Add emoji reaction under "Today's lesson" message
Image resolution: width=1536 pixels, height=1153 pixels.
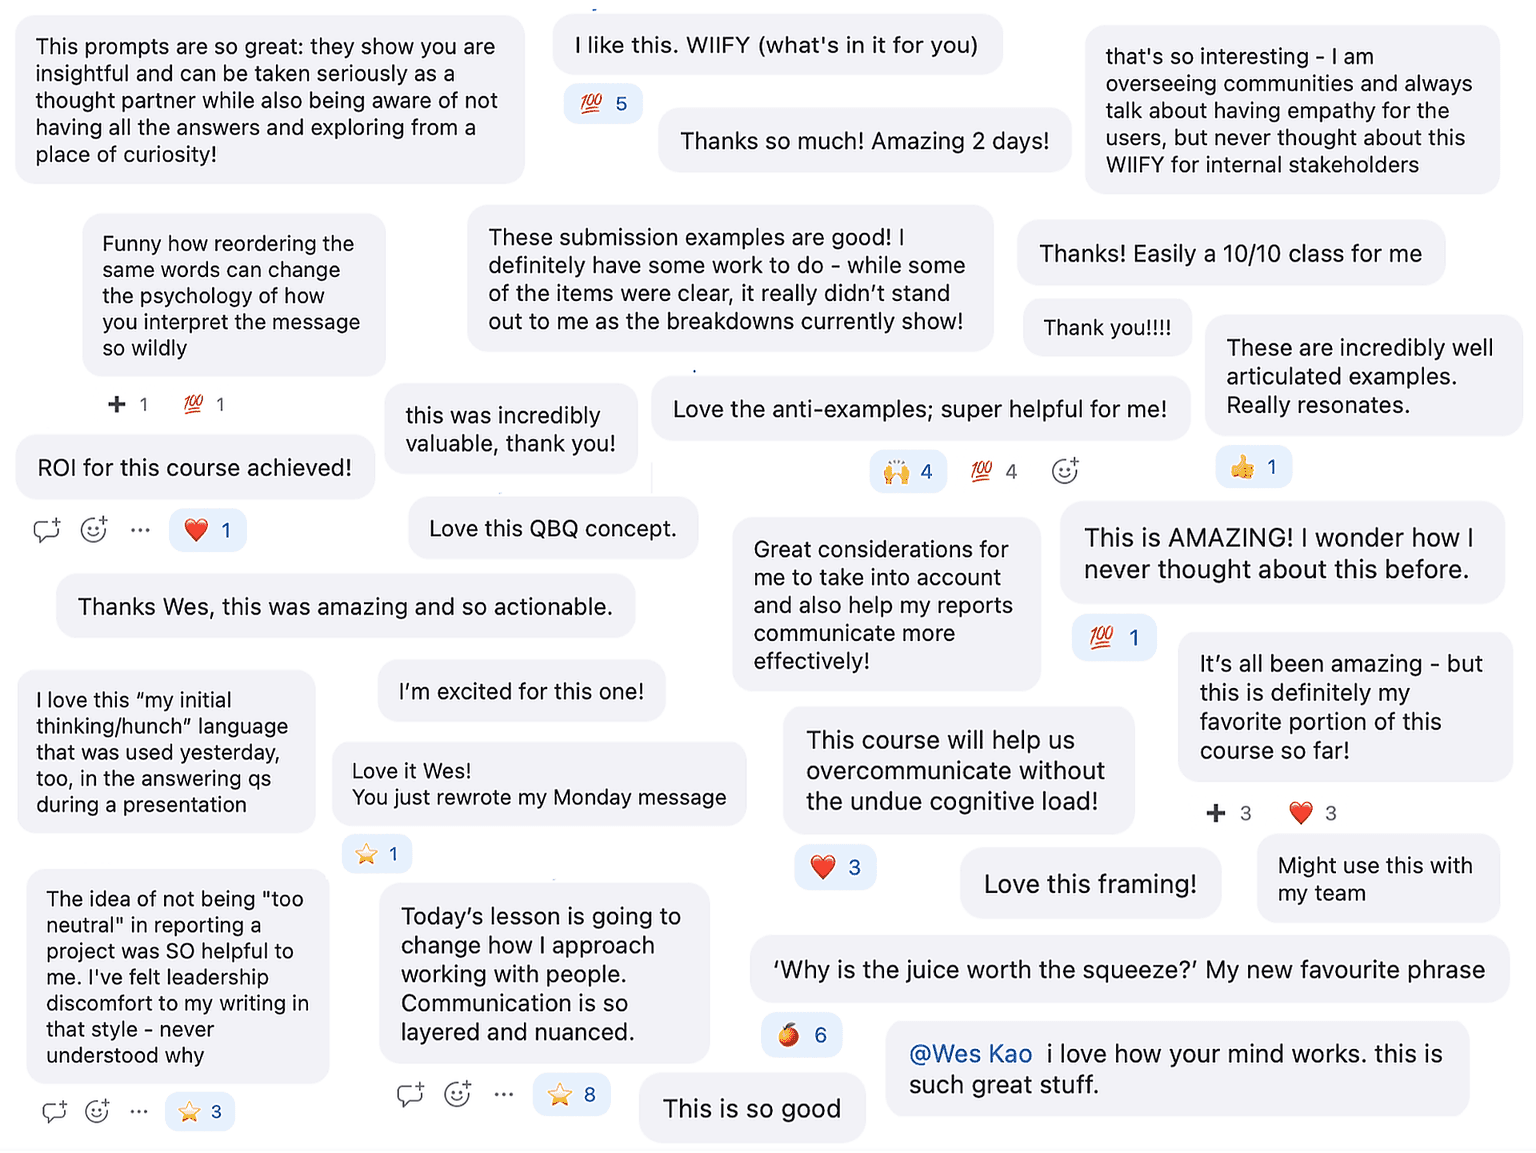click(x=458, y=1095)
